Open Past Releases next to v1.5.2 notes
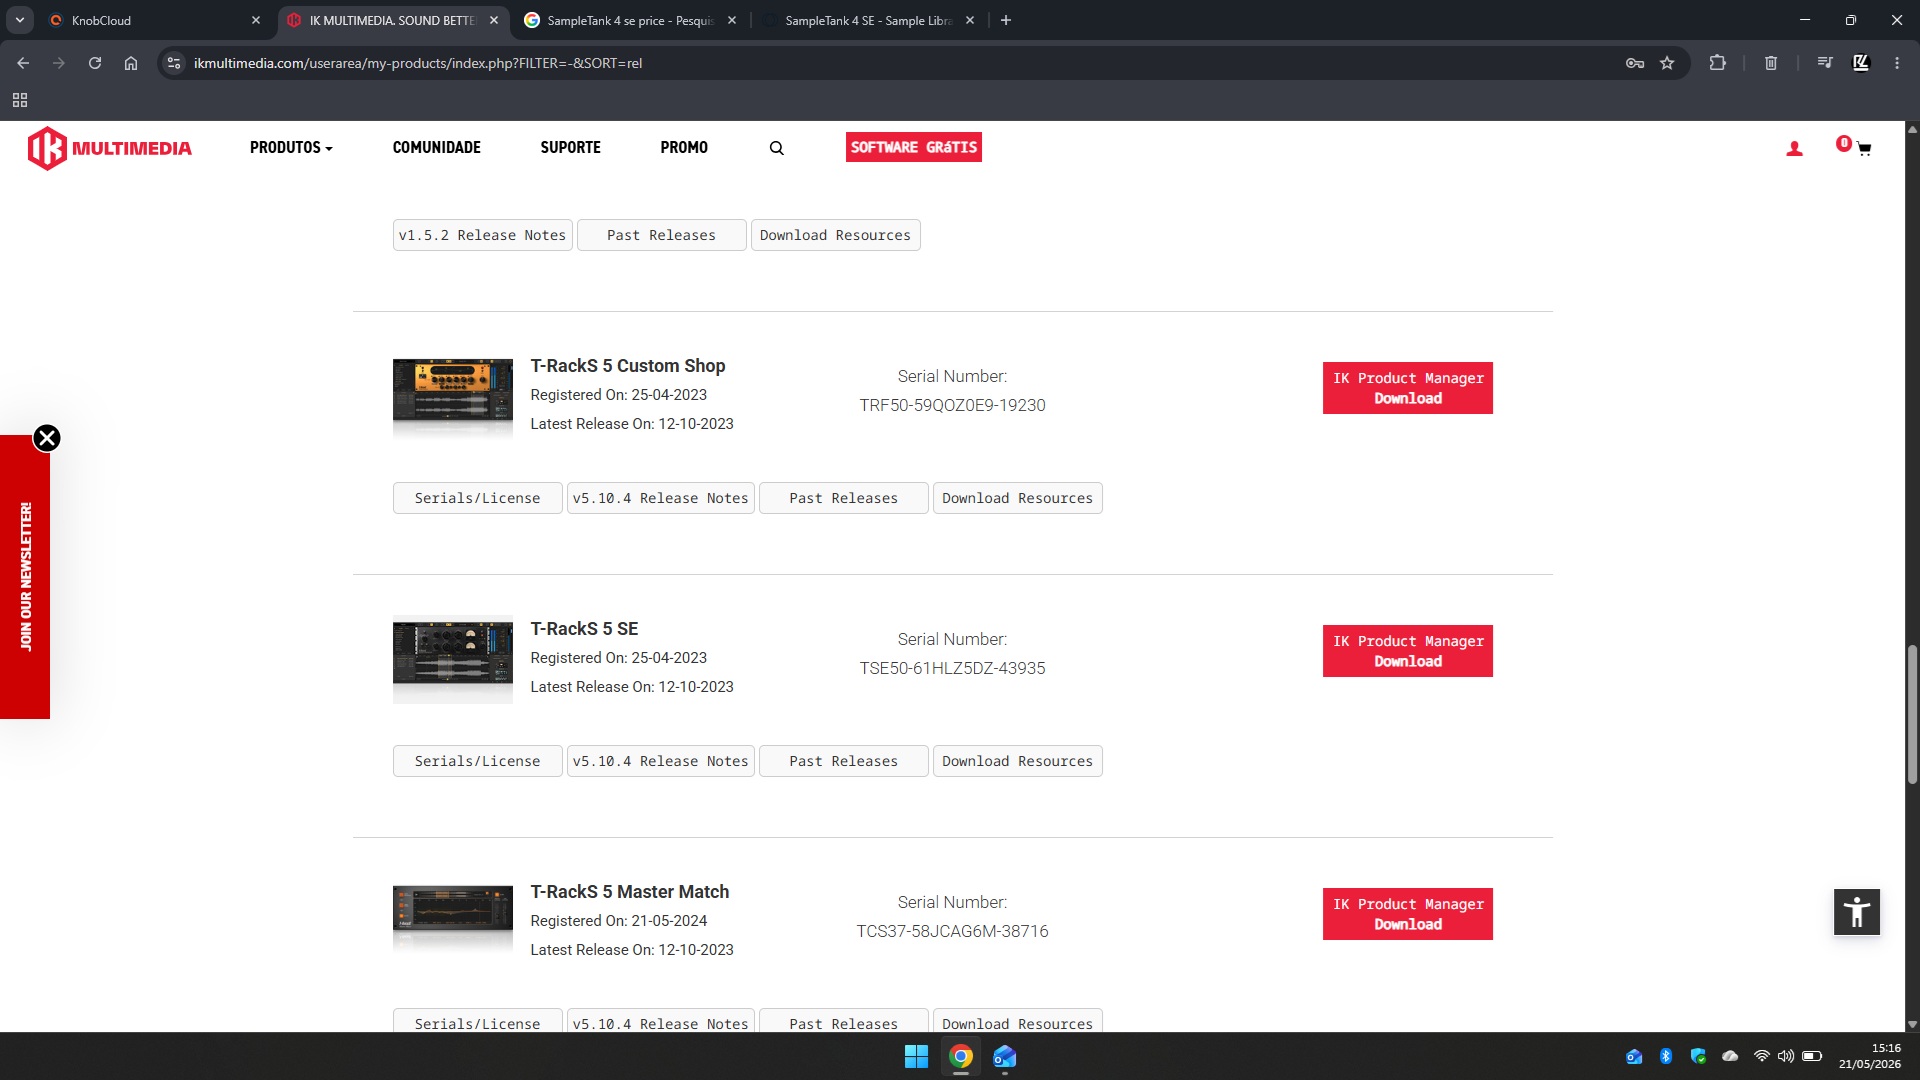The height and width of the screenshot is (1080, 1920). pos(661,235)
